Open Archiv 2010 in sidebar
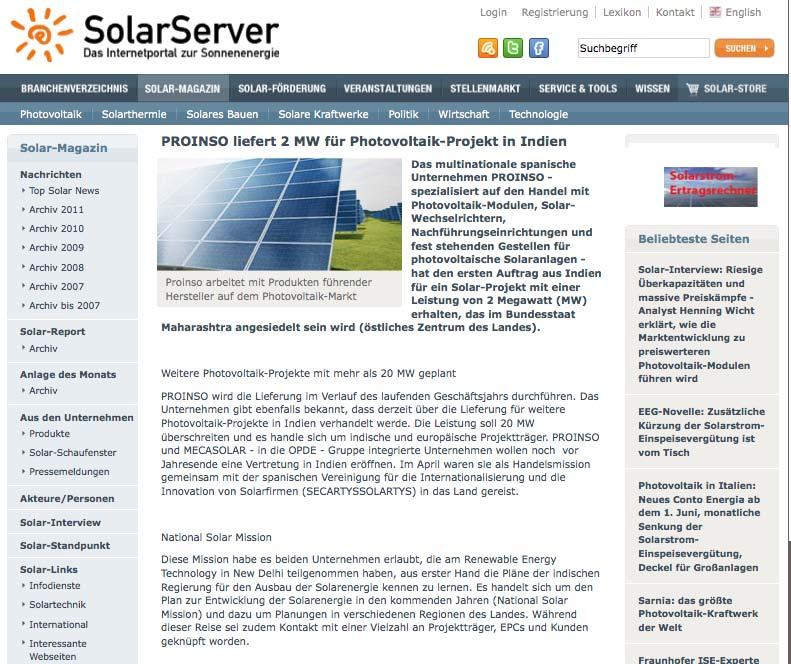Viewport: 791px width, 664px height. (56, 229)
